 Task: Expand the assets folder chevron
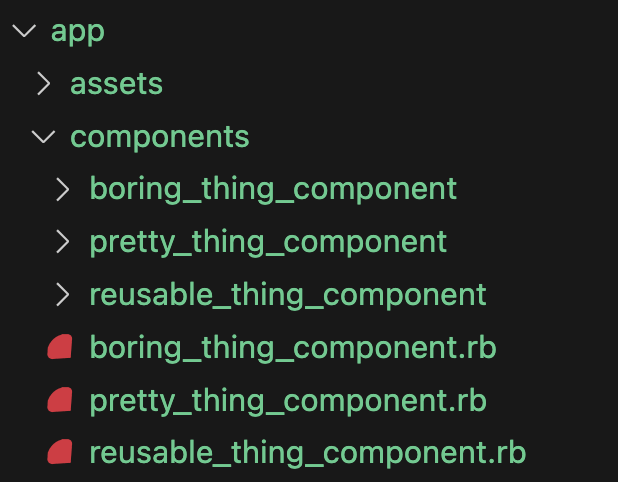(x=43, y=84)
